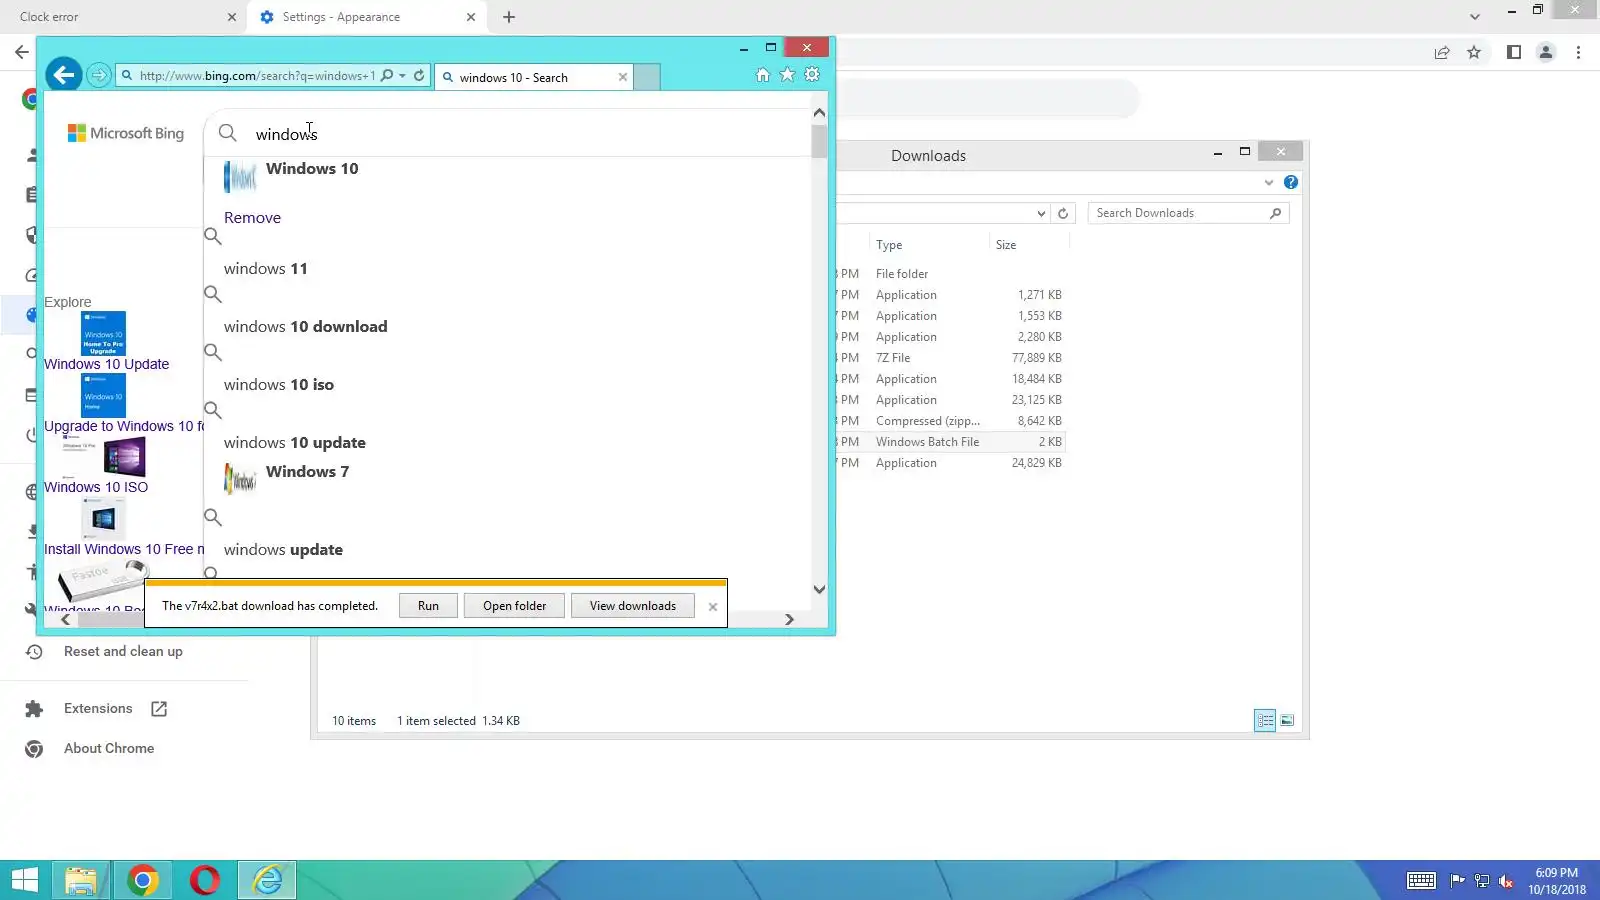This screenshot has width=1600, height=900.
Task: Click the Search Downloads magnifier icon
Action: [x=1275, y=213]
